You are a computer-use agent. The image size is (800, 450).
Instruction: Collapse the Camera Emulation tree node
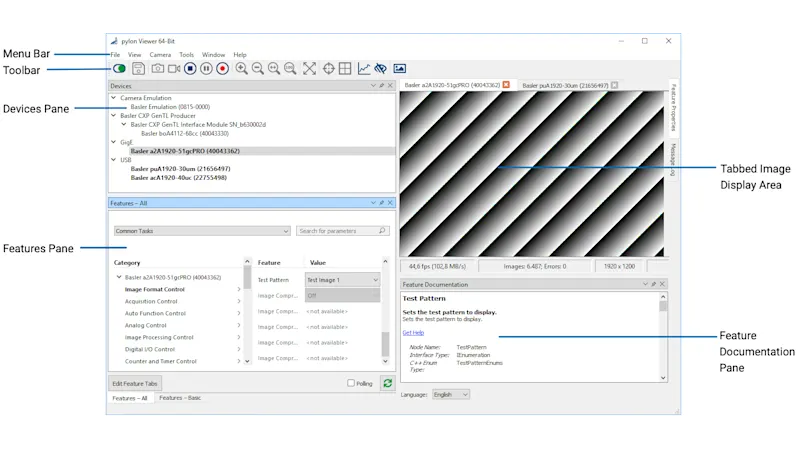(x=113, y=98)
